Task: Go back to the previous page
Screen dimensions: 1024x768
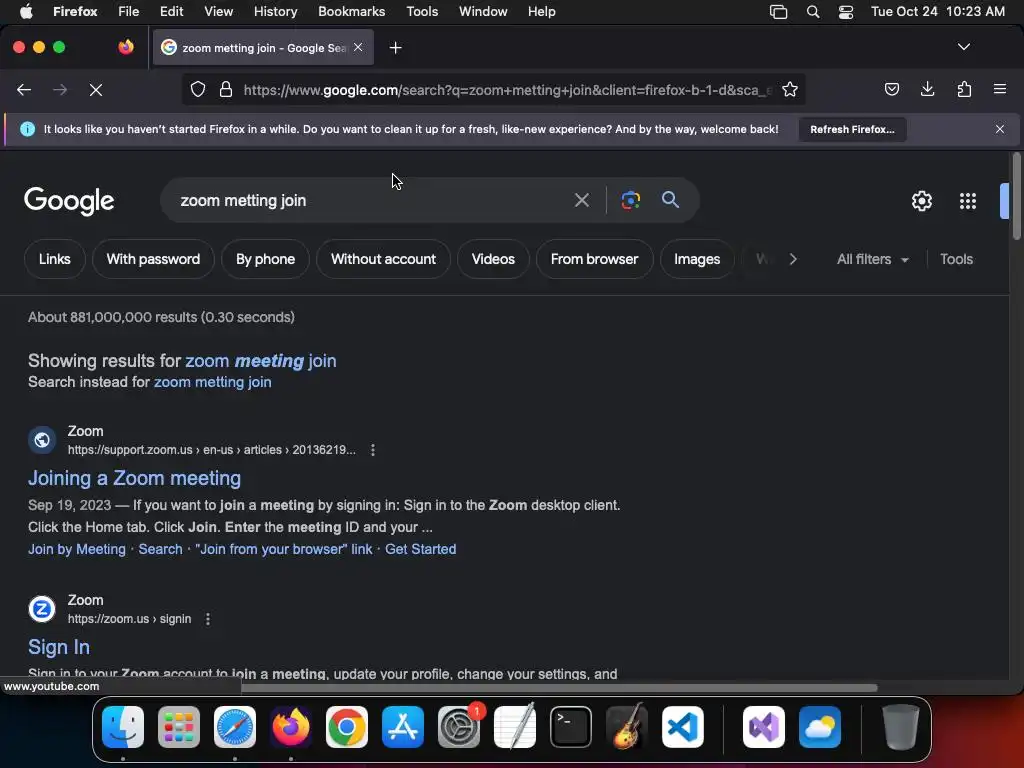Action: 24,89
